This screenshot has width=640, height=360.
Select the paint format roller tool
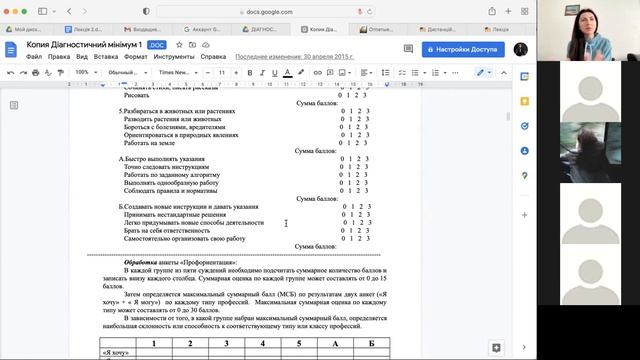(60, 73)
